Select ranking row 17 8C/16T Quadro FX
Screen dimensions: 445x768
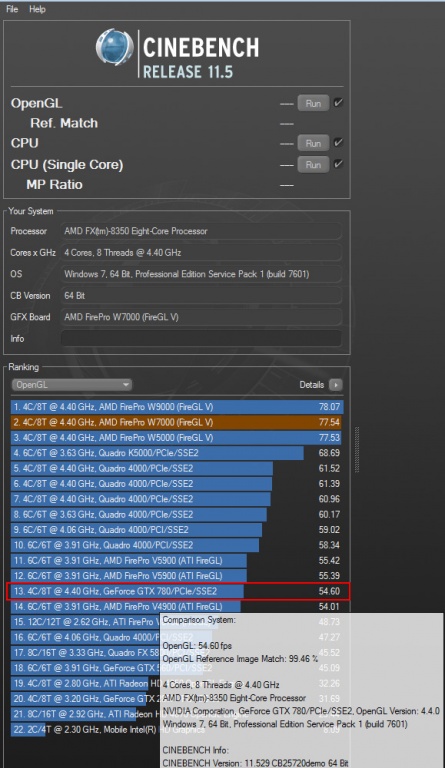(85, 652)
